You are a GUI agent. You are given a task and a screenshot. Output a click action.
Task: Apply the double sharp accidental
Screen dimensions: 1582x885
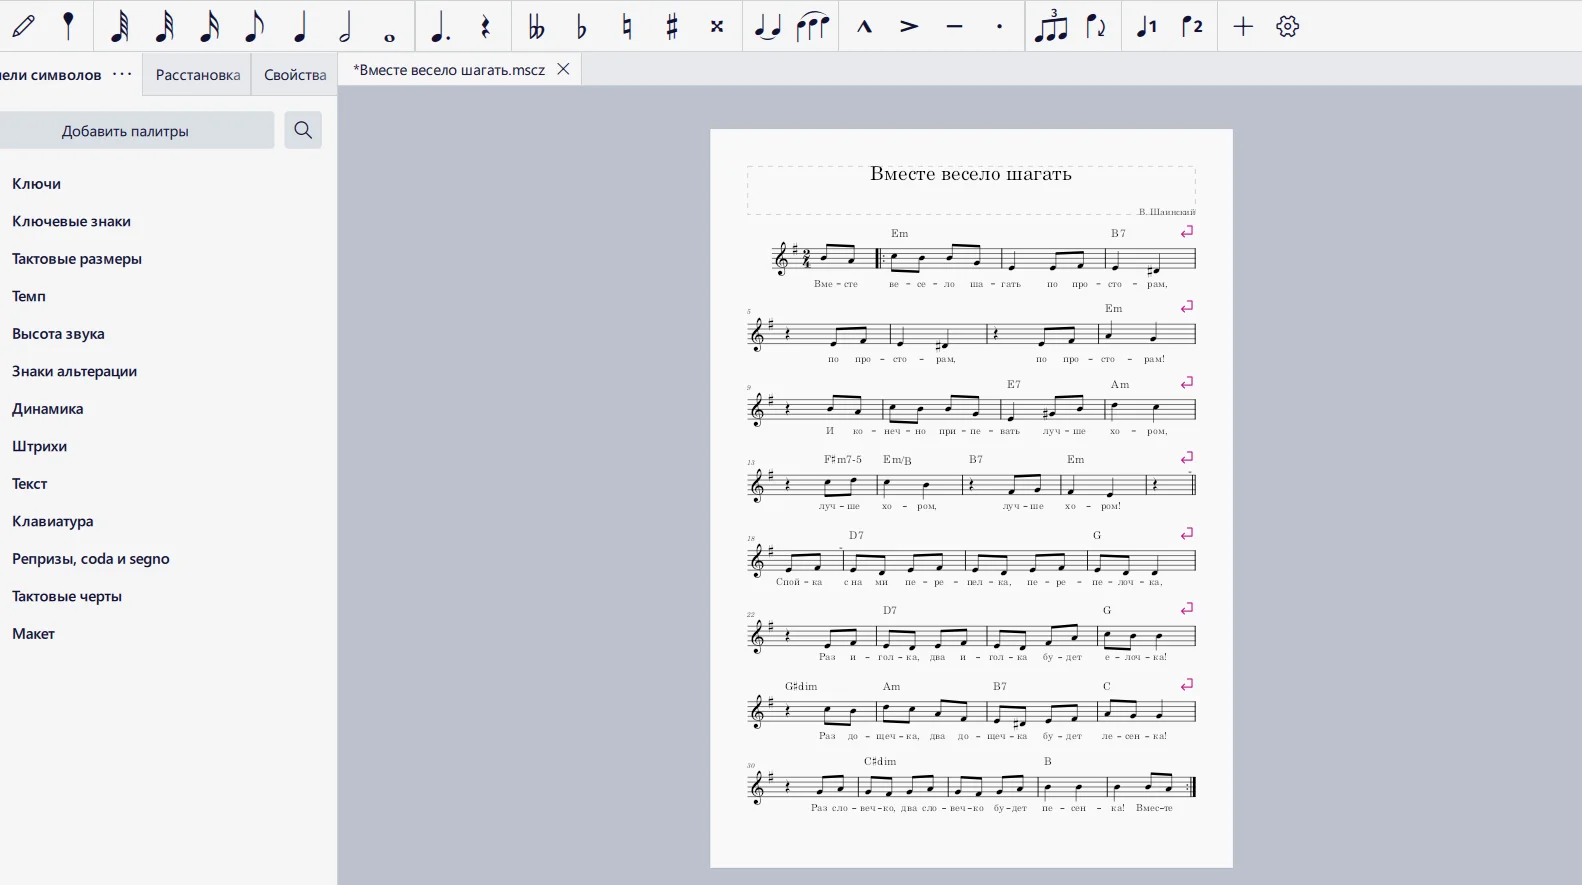click(717, 26)
